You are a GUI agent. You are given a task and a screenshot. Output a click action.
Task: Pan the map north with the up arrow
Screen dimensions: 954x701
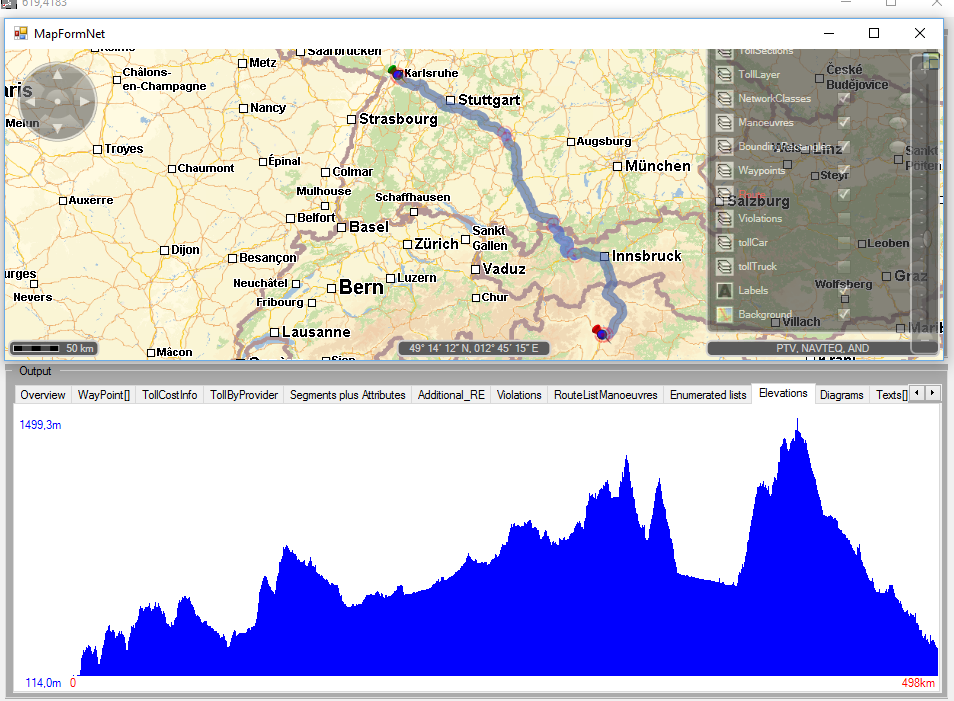coord(57,74)
